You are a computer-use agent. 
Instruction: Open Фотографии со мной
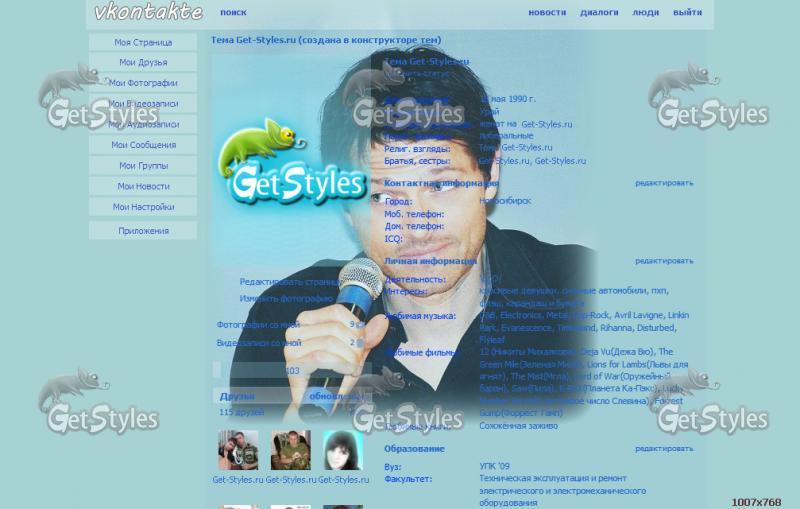click(x=258, y=324)
